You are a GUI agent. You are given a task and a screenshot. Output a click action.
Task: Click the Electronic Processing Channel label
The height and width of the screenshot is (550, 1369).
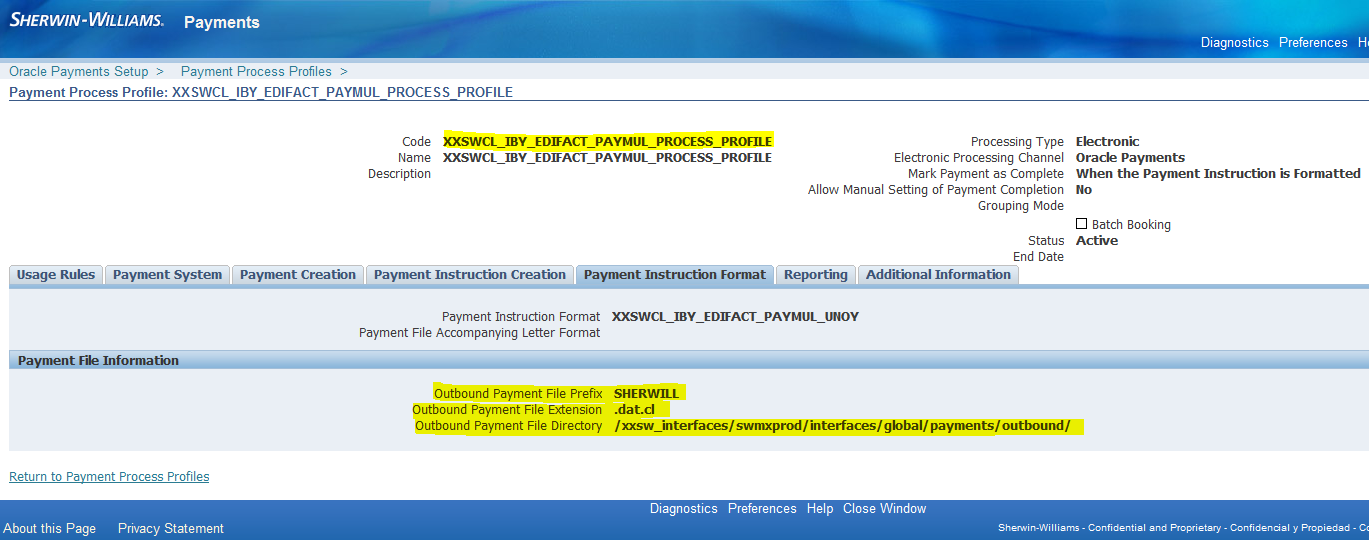[979, 158]
